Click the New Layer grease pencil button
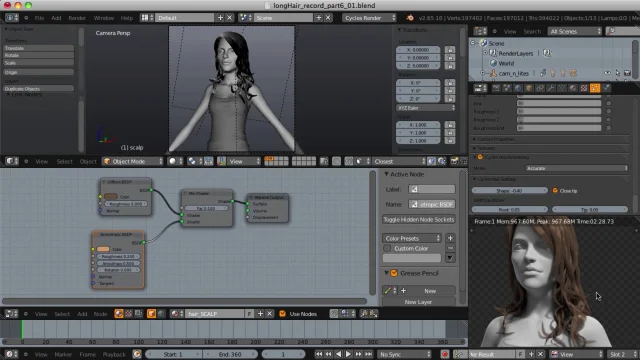 419,302
